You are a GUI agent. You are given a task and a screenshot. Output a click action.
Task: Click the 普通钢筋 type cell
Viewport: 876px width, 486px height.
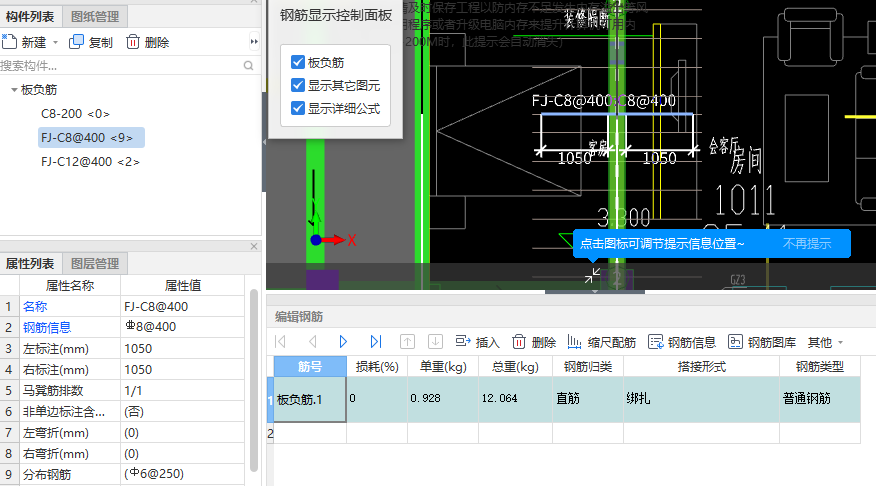coord(820,399)
